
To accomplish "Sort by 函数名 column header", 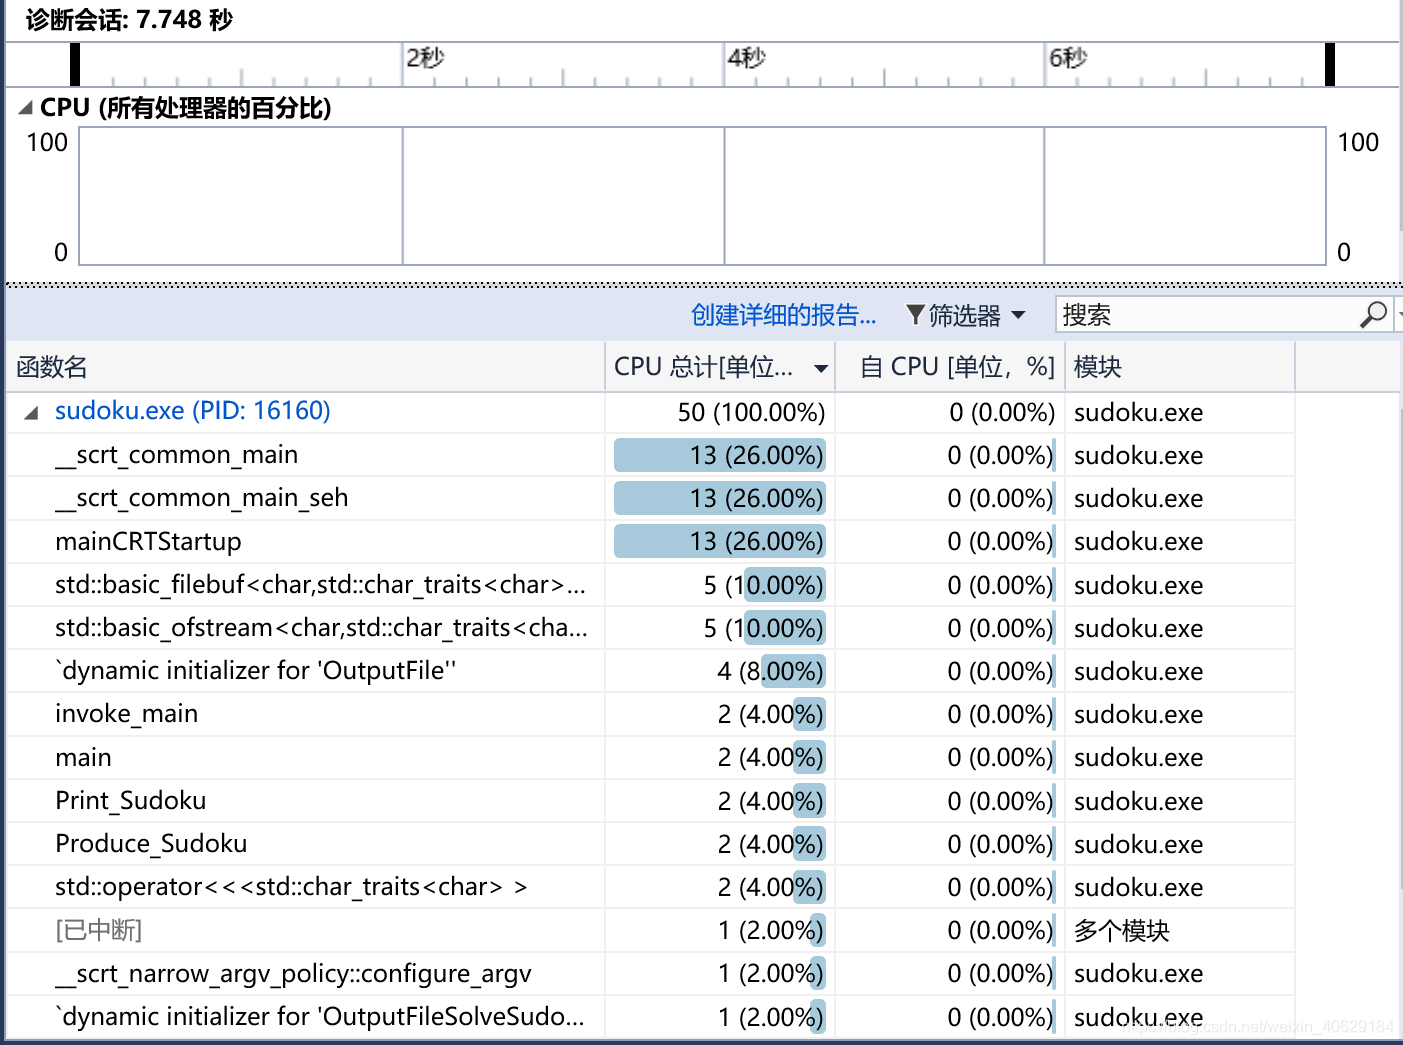I will point(305,367).
